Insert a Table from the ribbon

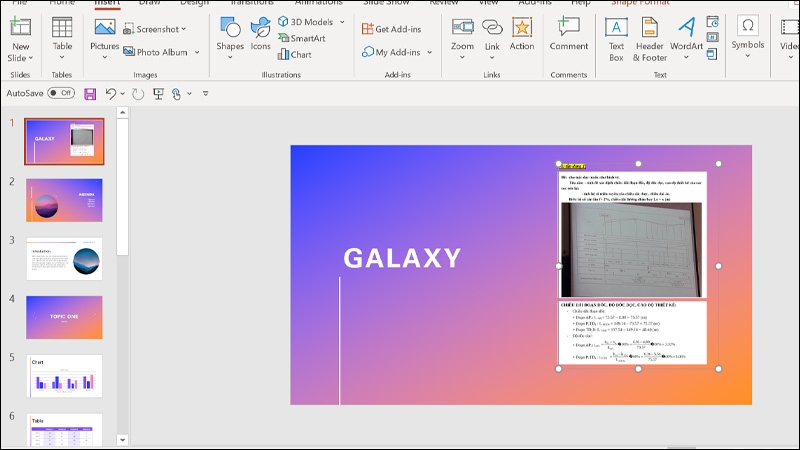coord(62,37)
